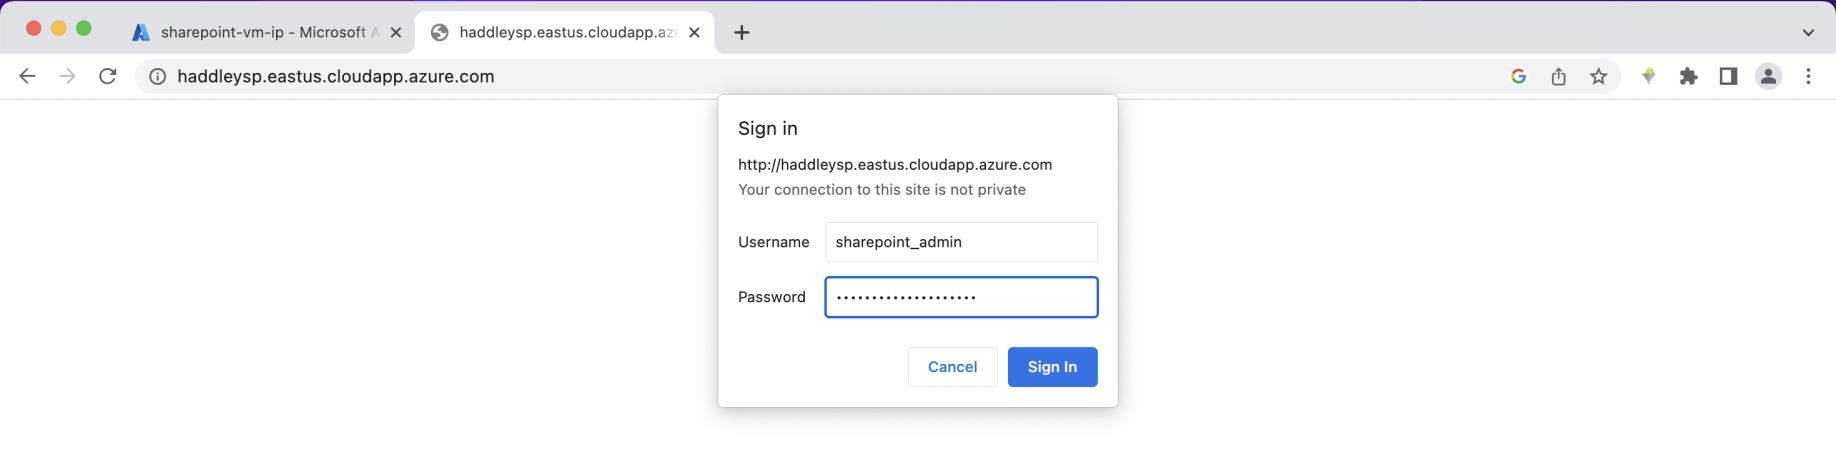Focus the Username input field
This screenshot has height=452, width=1836.
coord(960,242)
